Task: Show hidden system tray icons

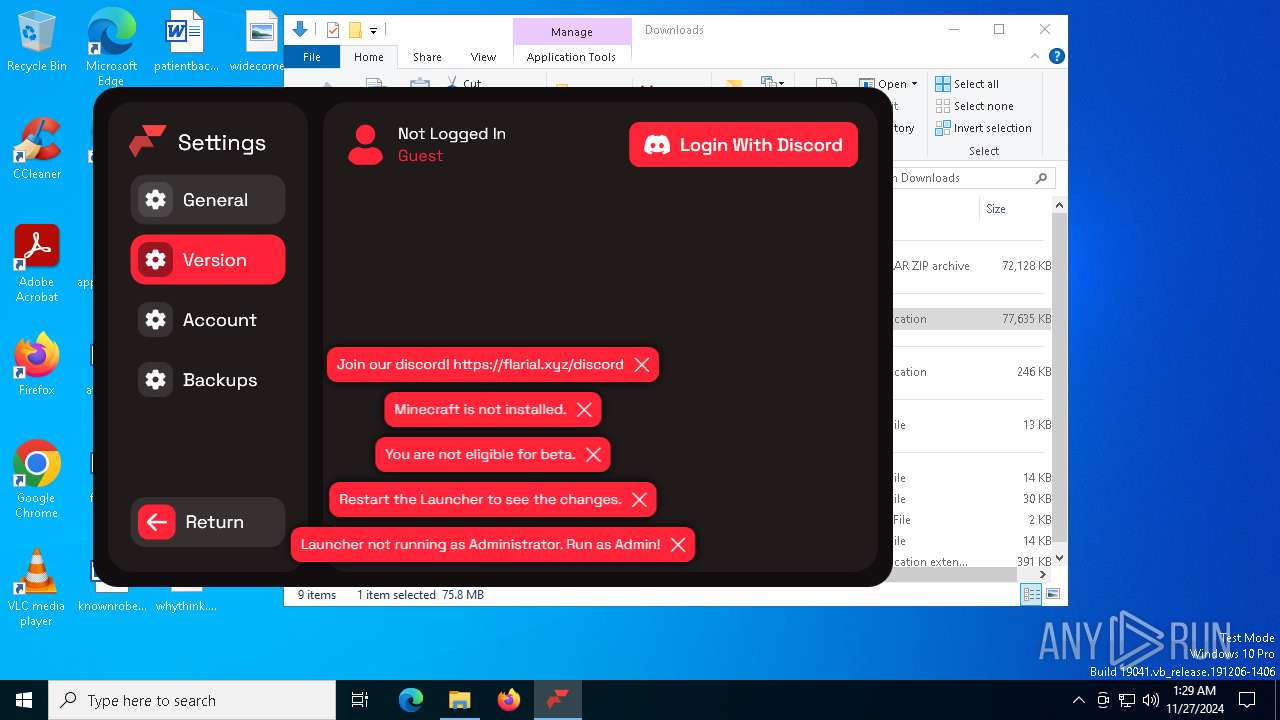Action: tap(1078, 700)
